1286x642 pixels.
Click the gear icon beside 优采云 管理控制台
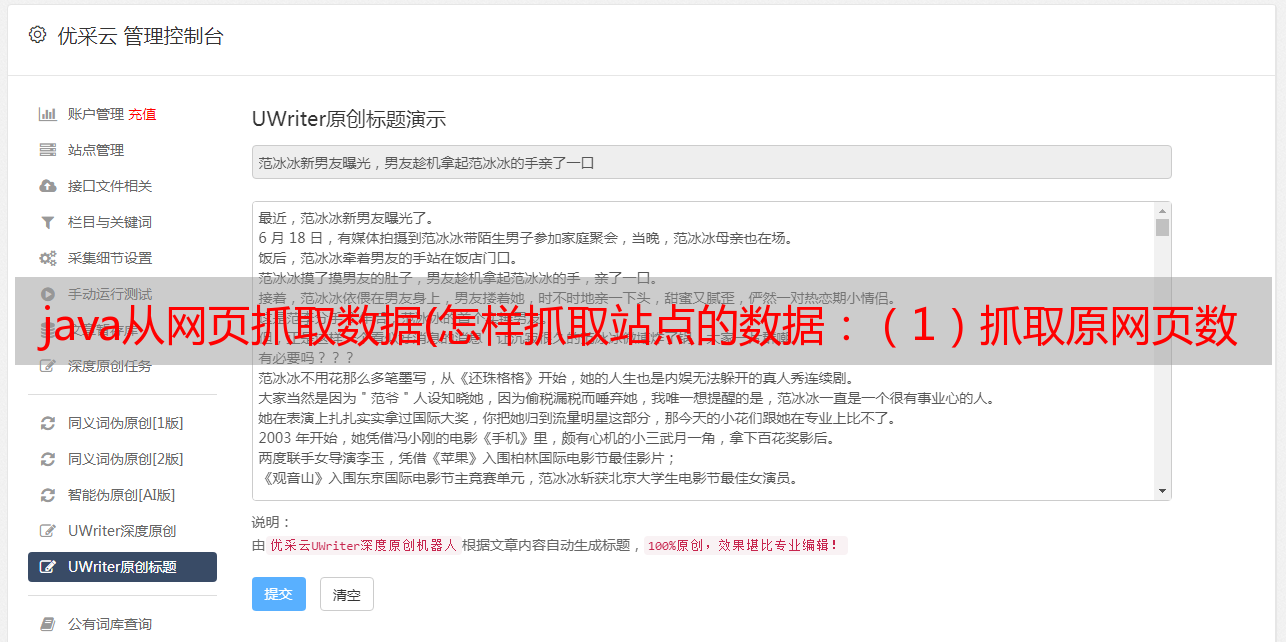coord(37,35)
